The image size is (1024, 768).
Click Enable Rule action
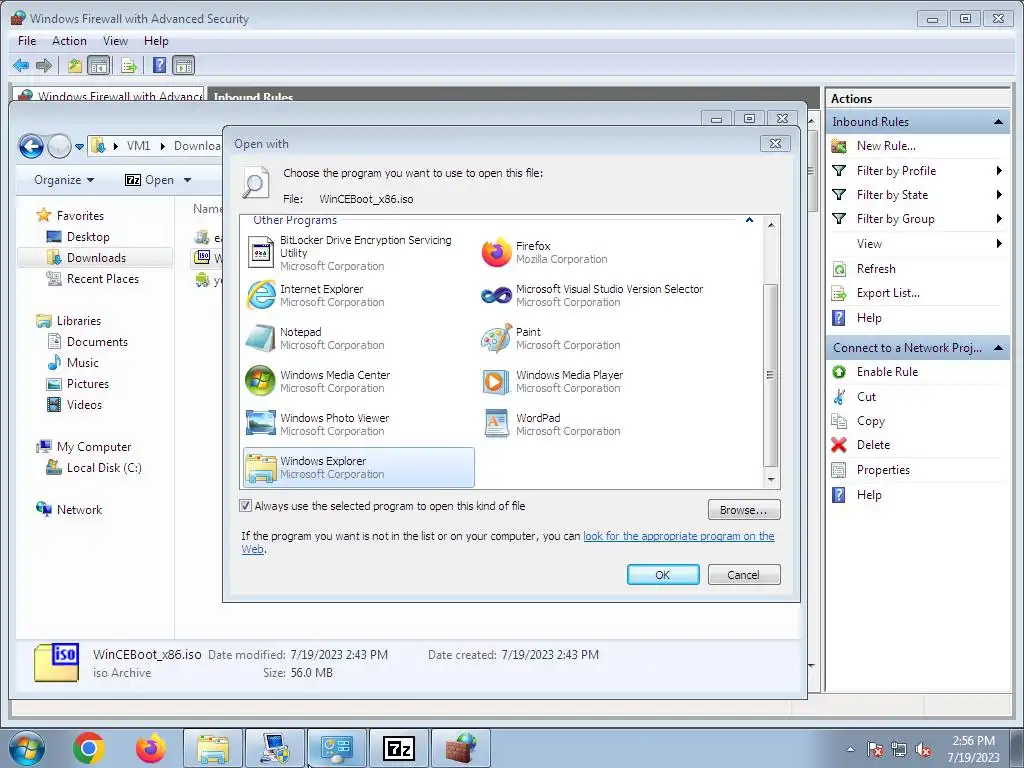(887, 372)
